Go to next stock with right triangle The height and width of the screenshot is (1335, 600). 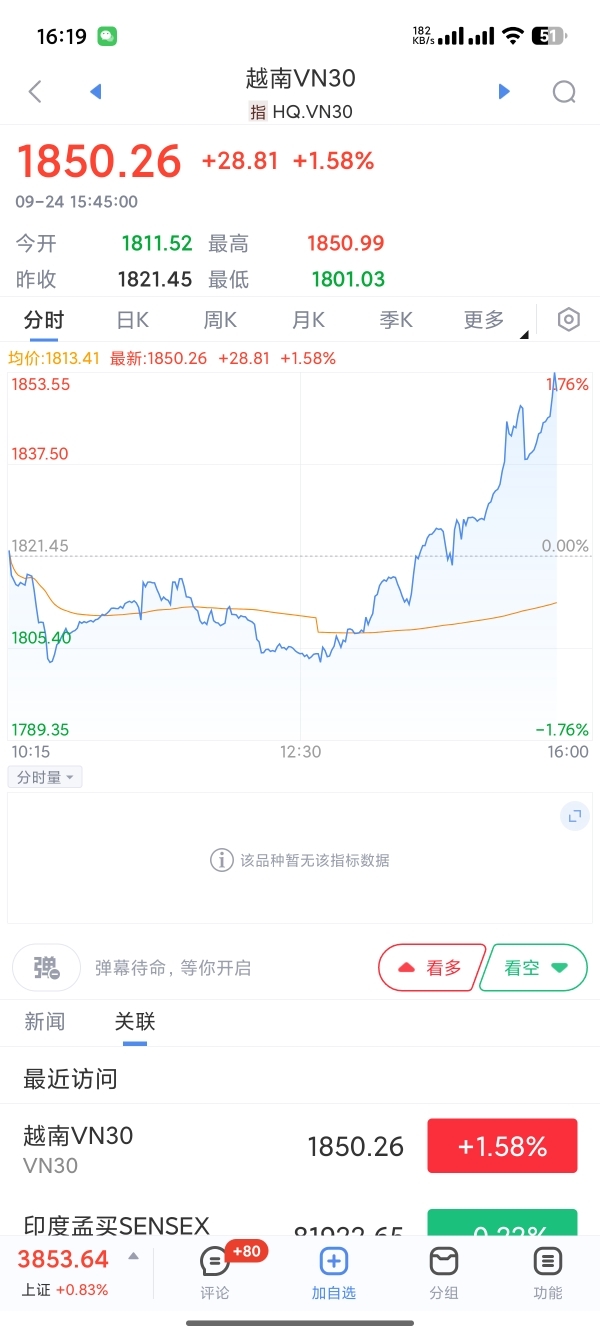point(504,92)
